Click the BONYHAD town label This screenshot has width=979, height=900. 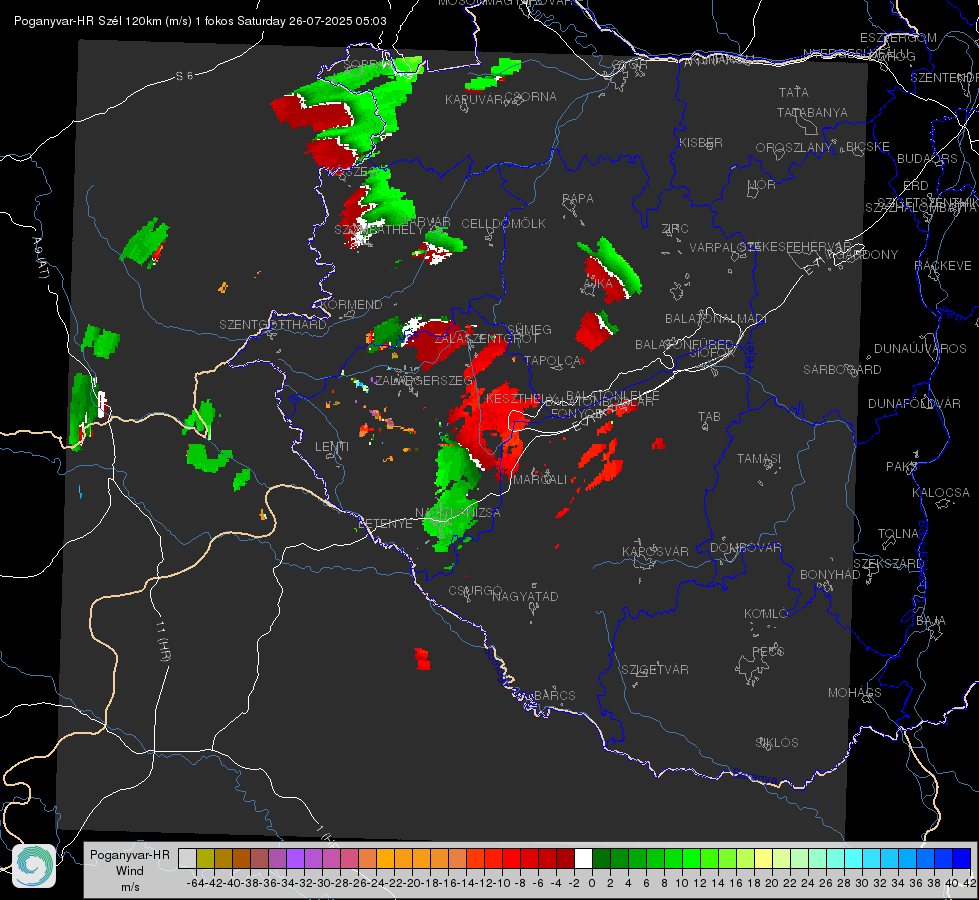point(830,574)
